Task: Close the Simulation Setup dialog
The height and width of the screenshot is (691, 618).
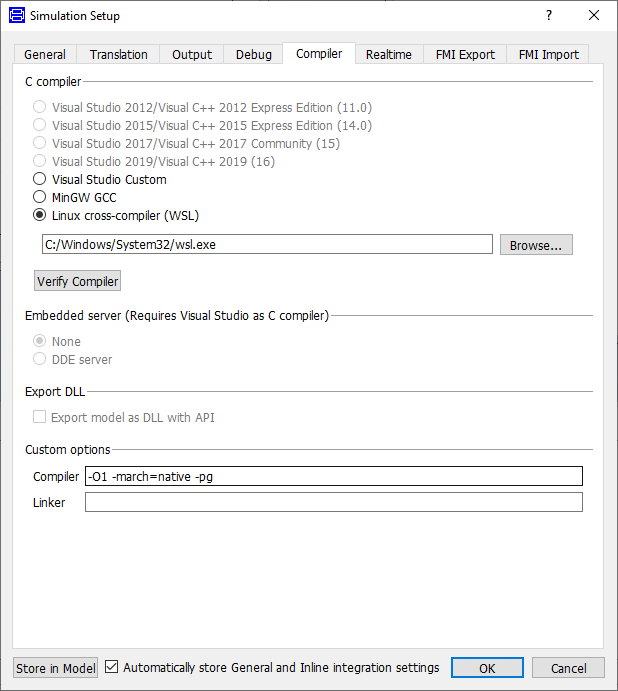Action: [x=594, y=16]
